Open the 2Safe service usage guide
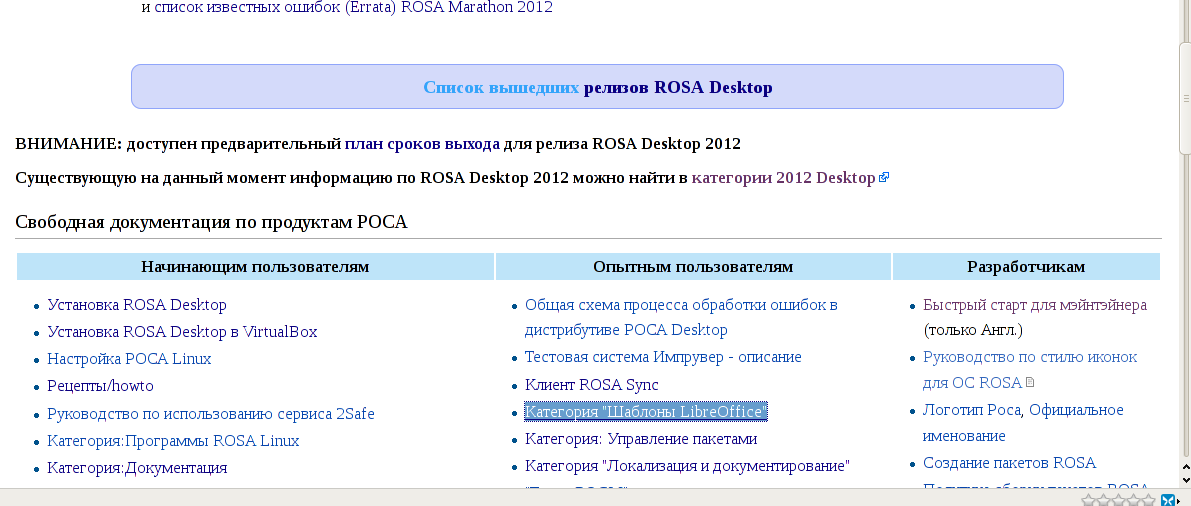Image resolution: width=1191 pixels, height=506 pixels. [x=211, y=414]
